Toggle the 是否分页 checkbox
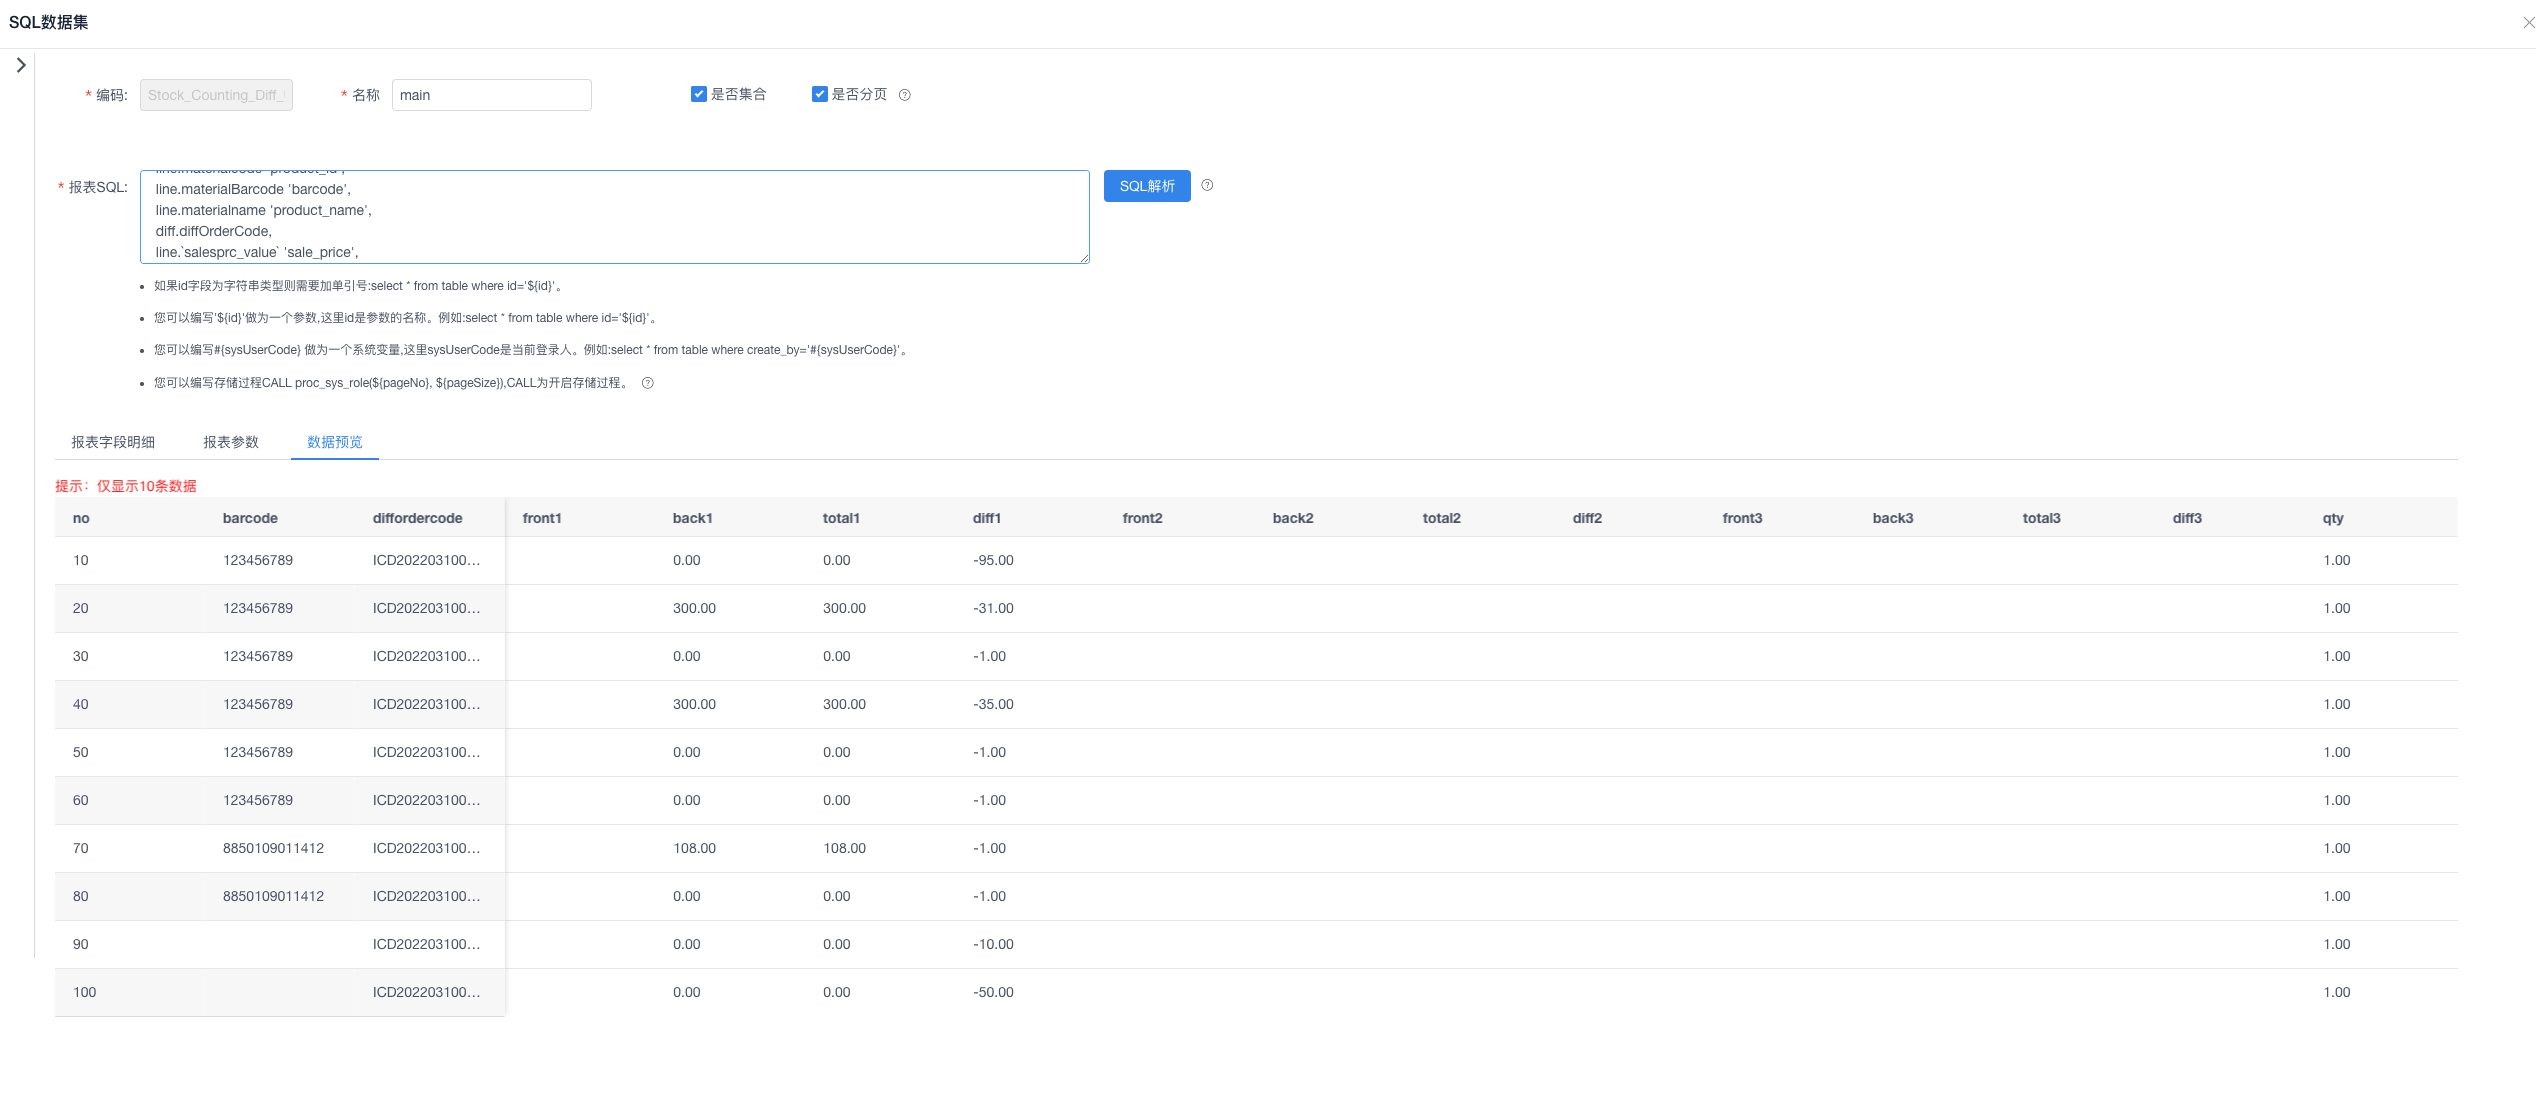2536x1103 pixels. (x=819, y=94)
